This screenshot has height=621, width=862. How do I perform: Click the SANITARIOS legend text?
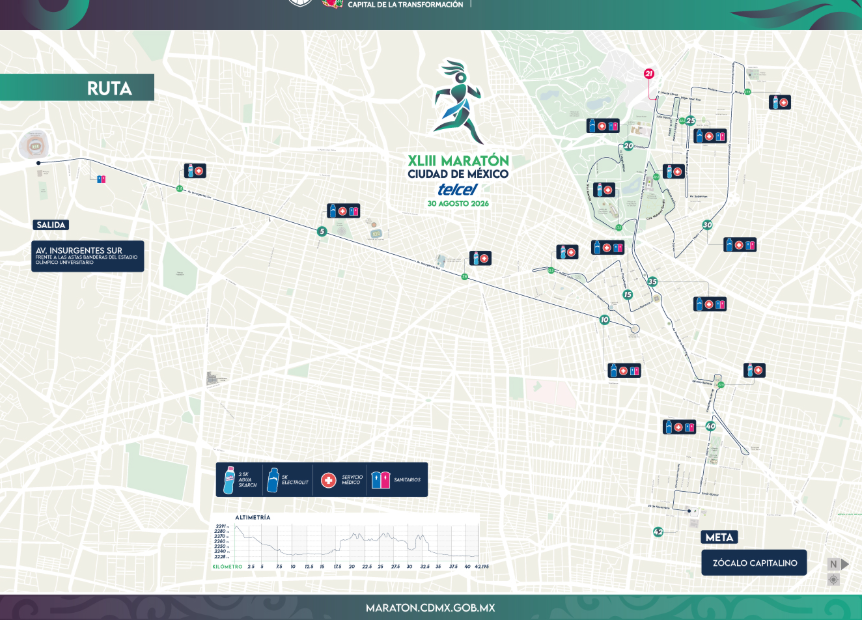click(x=407, y=480)
